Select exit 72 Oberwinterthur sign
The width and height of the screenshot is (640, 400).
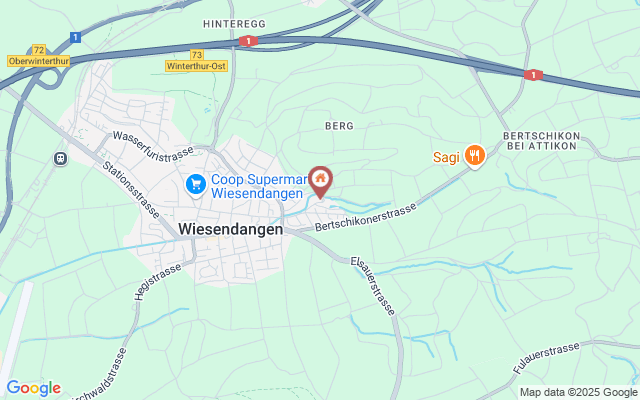pyautogui.click(x=39, y=56)
